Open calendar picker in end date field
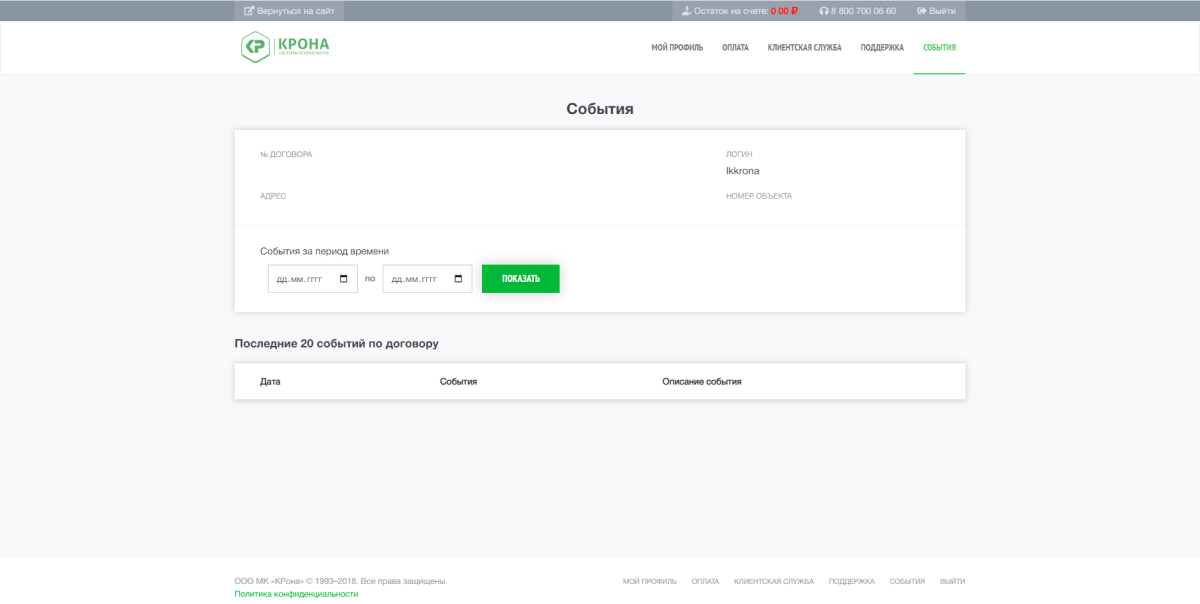Image resolution: width=1200 pixels, height=604 pixels. point(459,279)
